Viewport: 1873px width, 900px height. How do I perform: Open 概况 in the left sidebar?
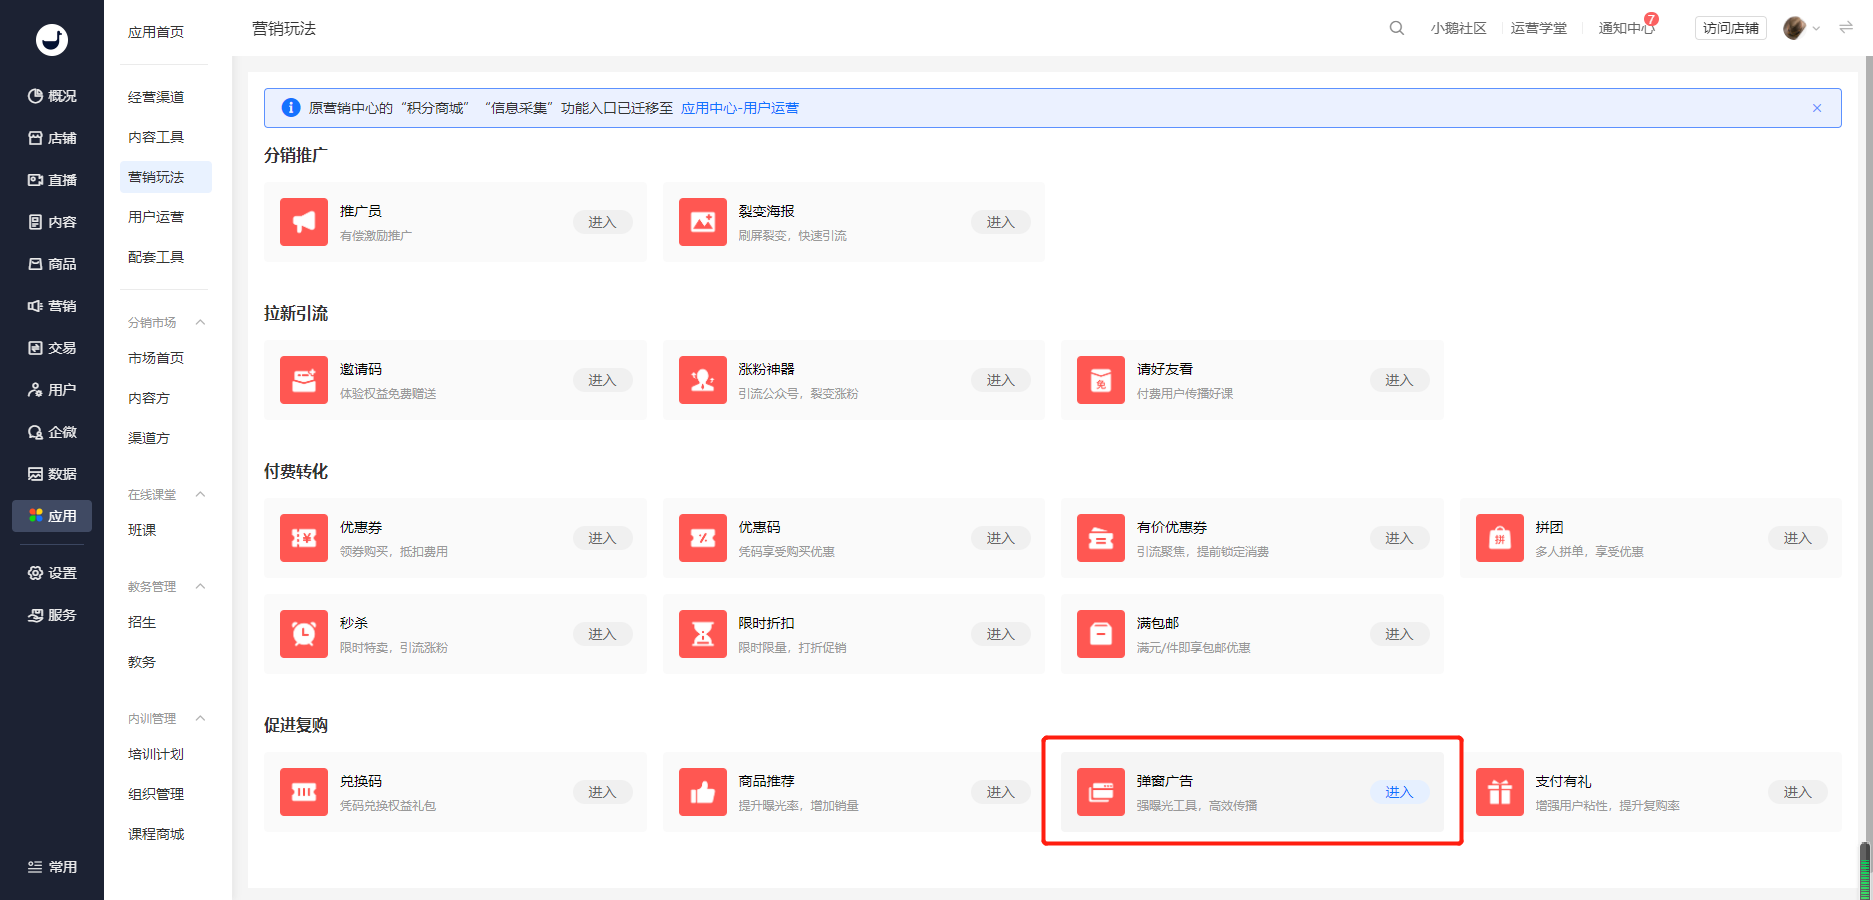52,96
